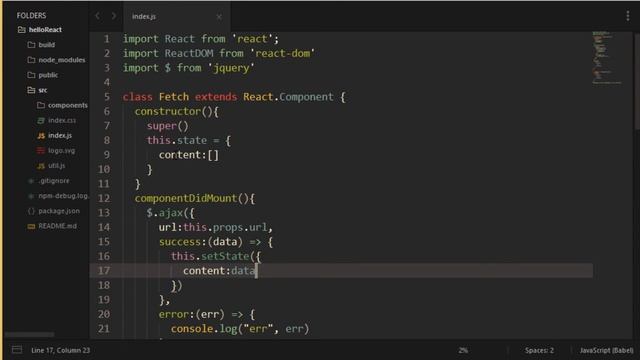Place cursor on 'jquery' import string
640x360 pixels.
231,68
